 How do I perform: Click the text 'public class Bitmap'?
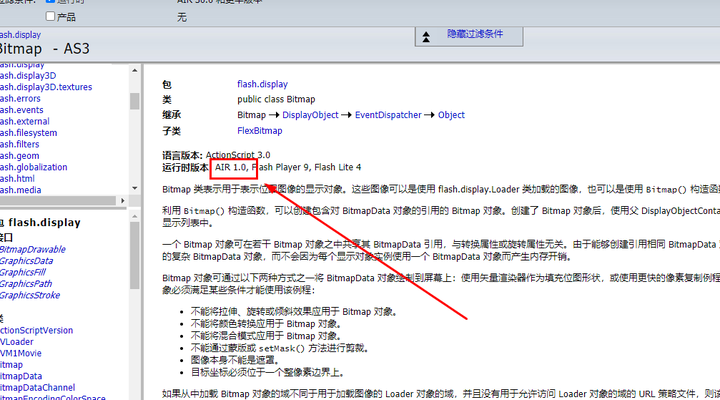tap(276, 99)
